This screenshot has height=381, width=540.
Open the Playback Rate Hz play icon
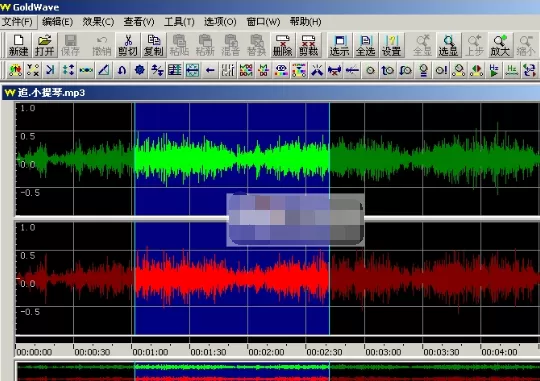pyautogui.click(x=494, y=70)
